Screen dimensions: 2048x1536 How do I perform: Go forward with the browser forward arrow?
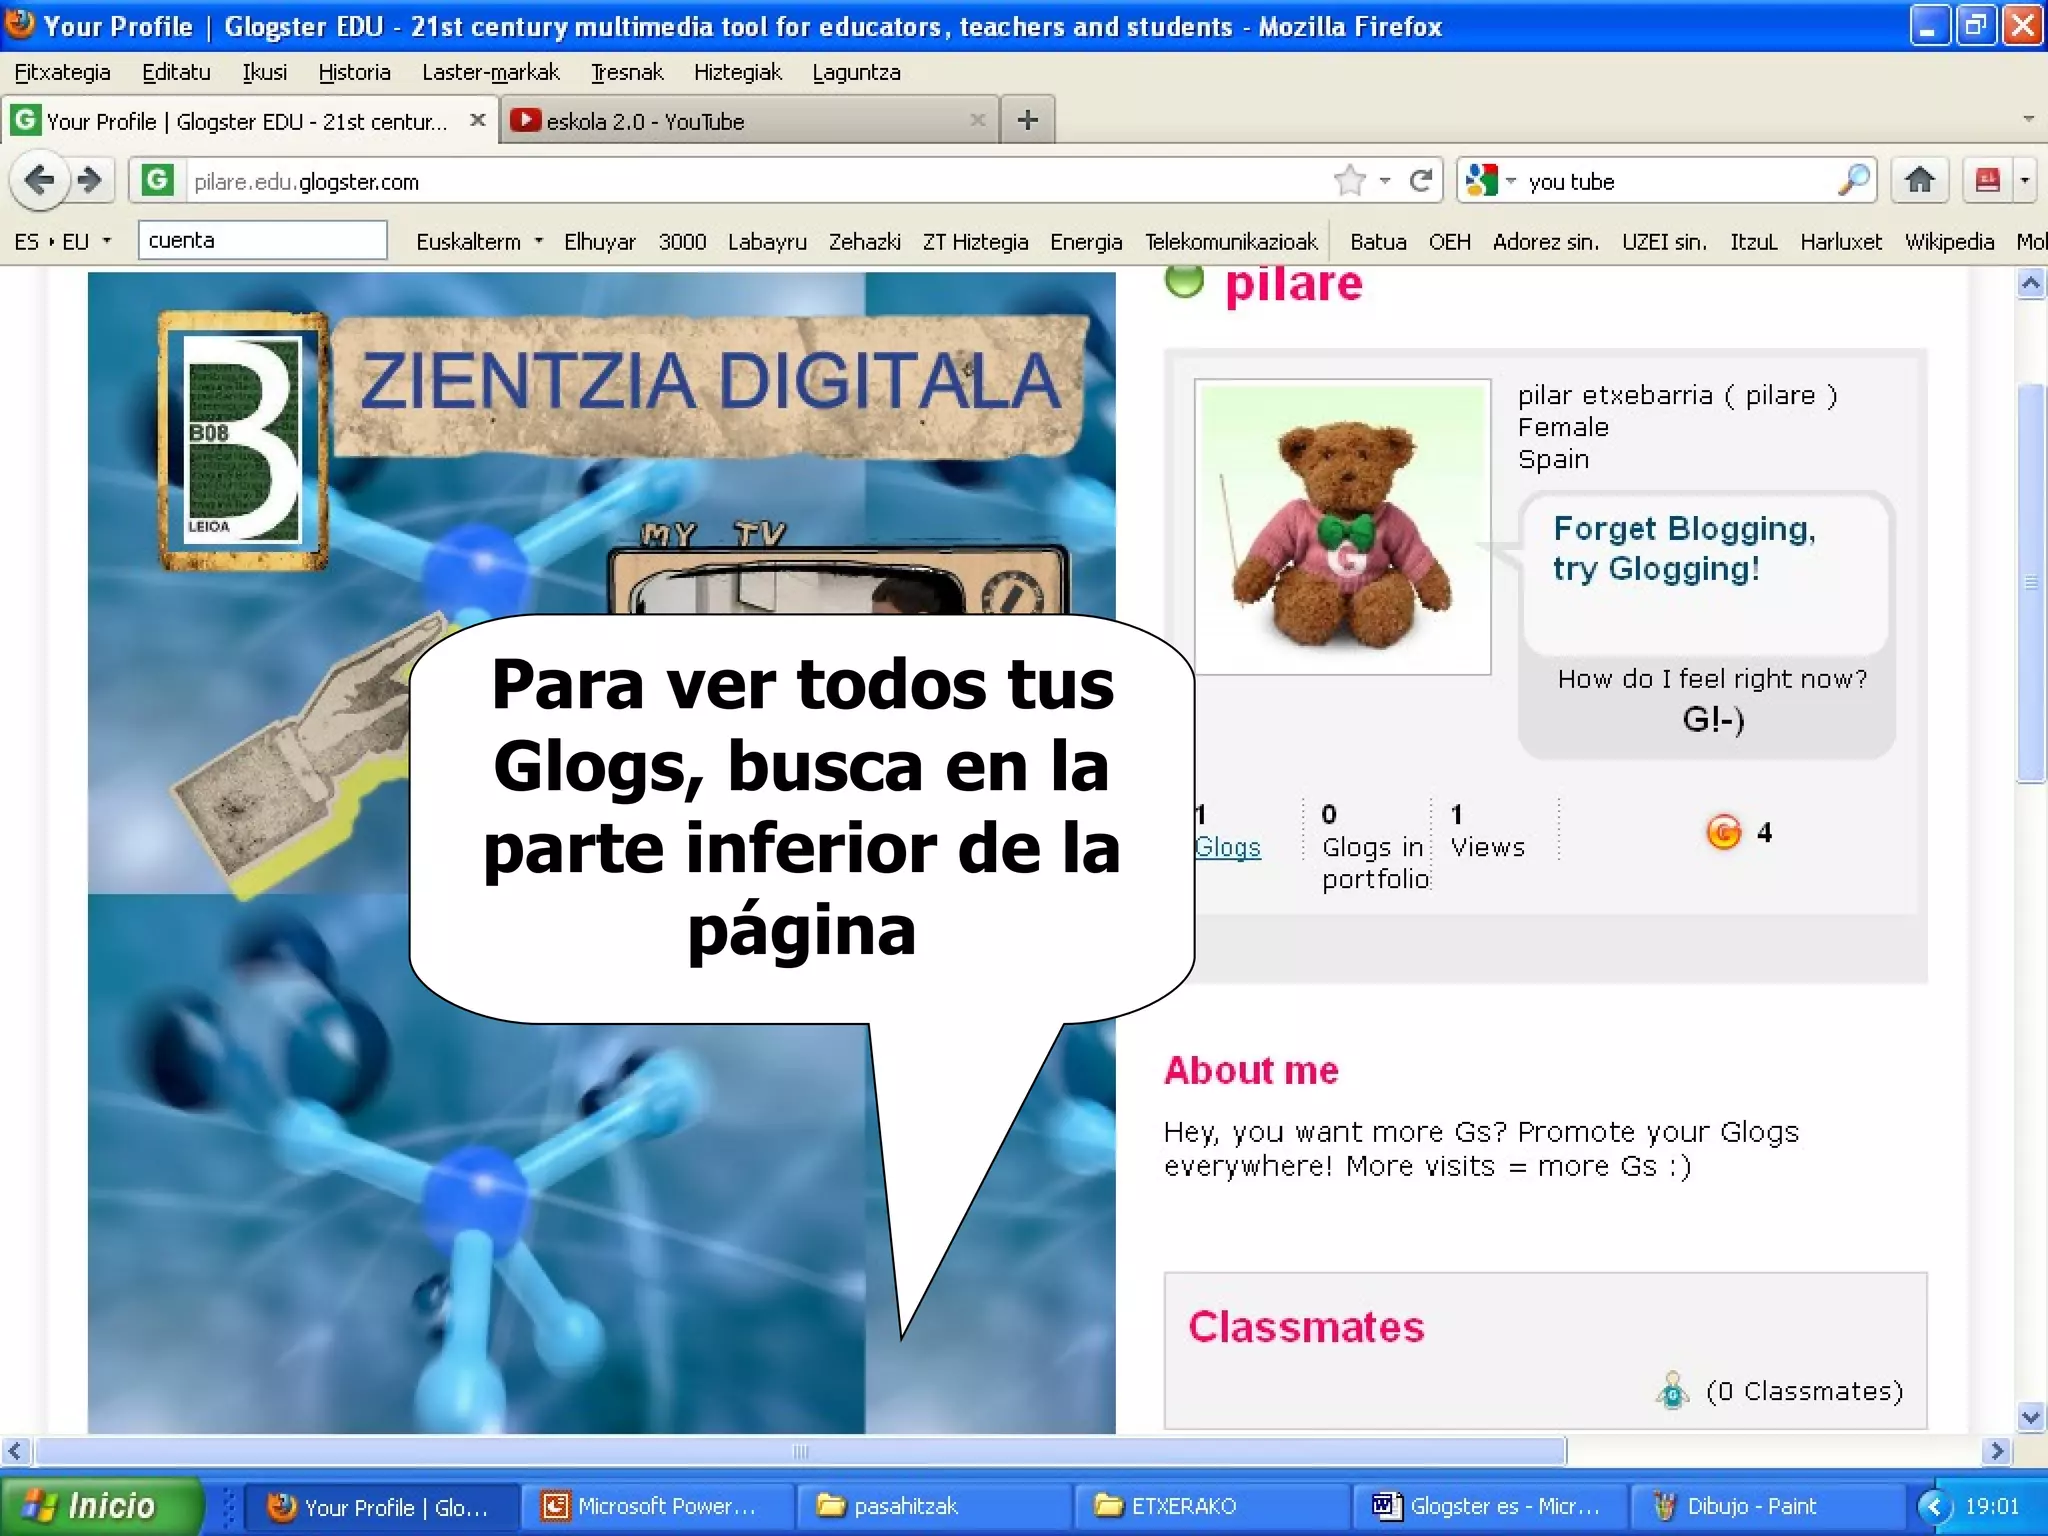(91, 181)
